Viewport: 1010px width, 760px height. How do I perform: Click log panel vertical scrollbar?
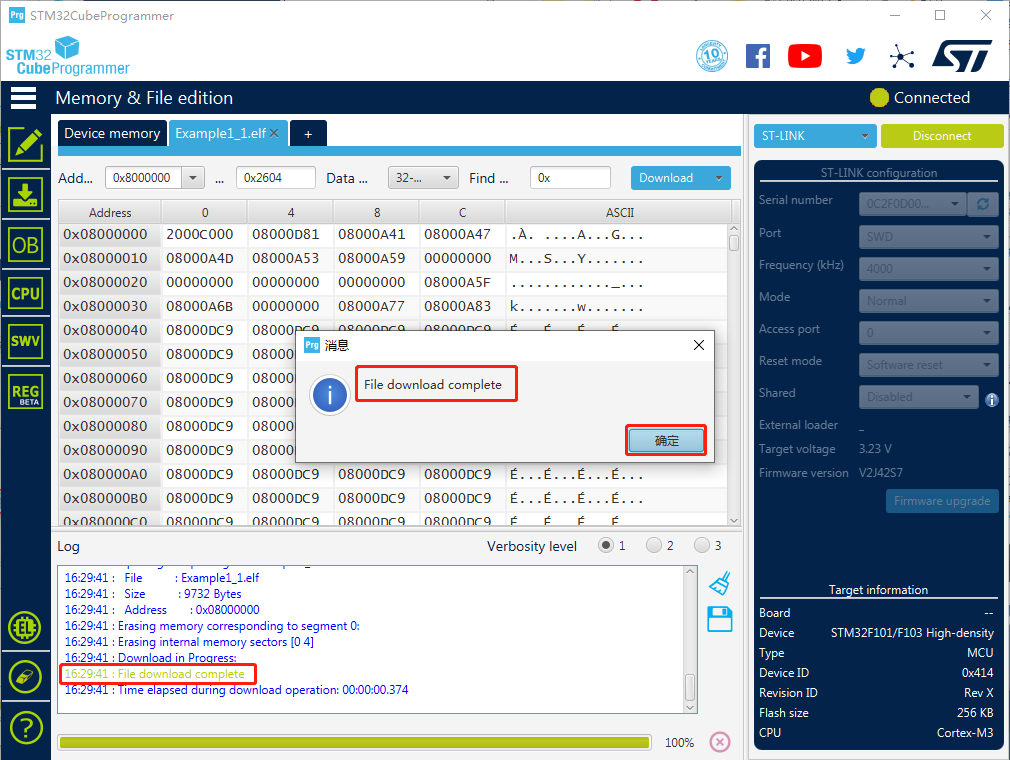pos(690,639)
